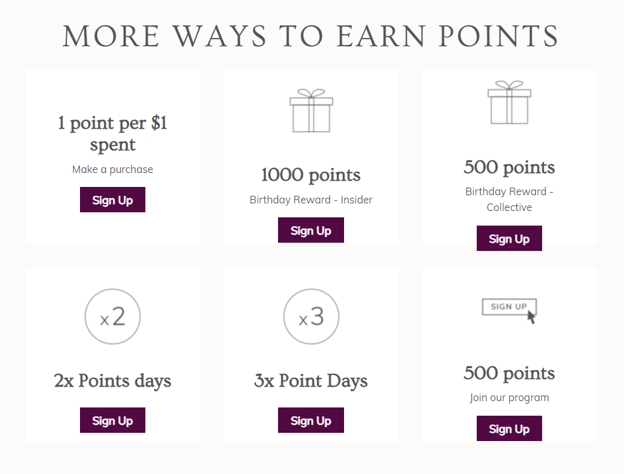This screenshot has width=624, height=474.
Task: Sign up for Birthday Reward - Collective
Action: (509, 238)
